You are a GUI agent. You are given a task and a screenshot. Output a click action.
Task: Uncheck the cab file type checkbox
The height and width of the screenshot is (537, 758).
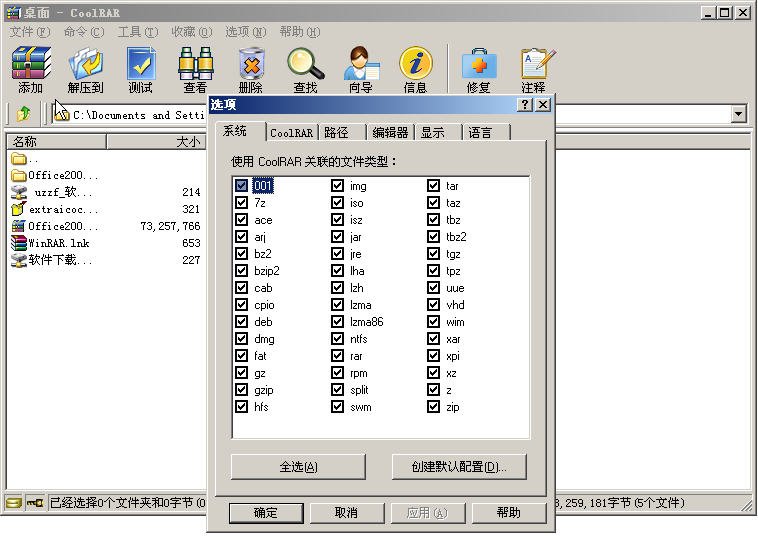click(241, 288)
